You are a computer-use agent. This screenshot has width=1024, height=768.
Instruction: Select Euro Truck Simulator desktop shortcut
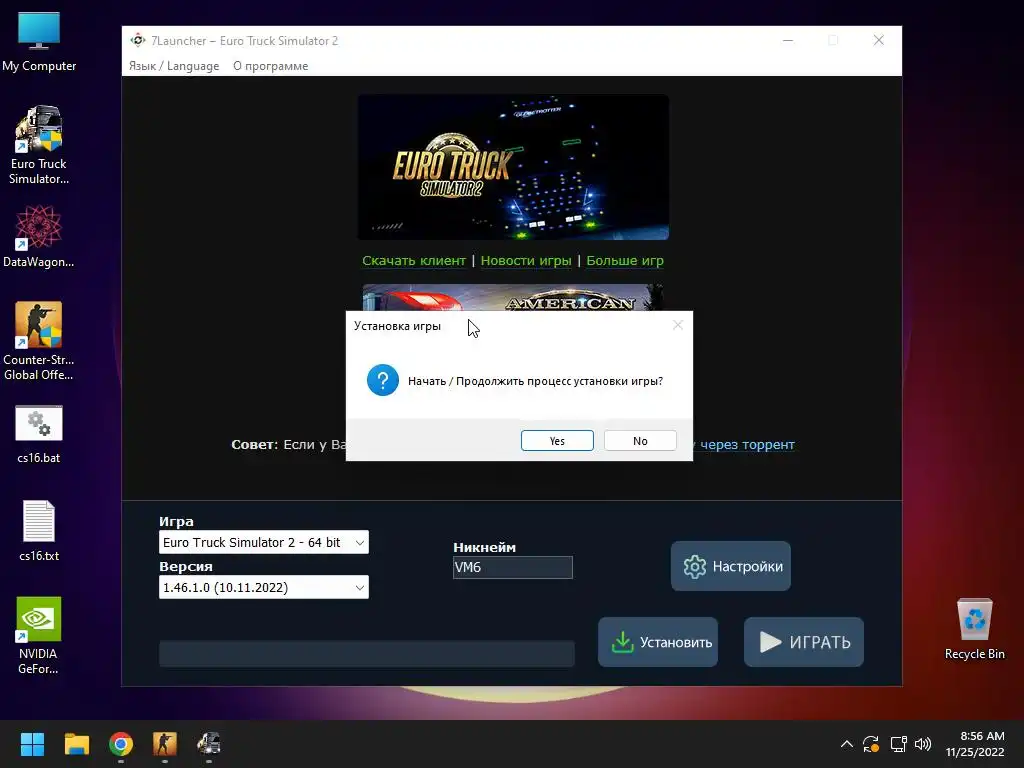[x=39, y=145]
